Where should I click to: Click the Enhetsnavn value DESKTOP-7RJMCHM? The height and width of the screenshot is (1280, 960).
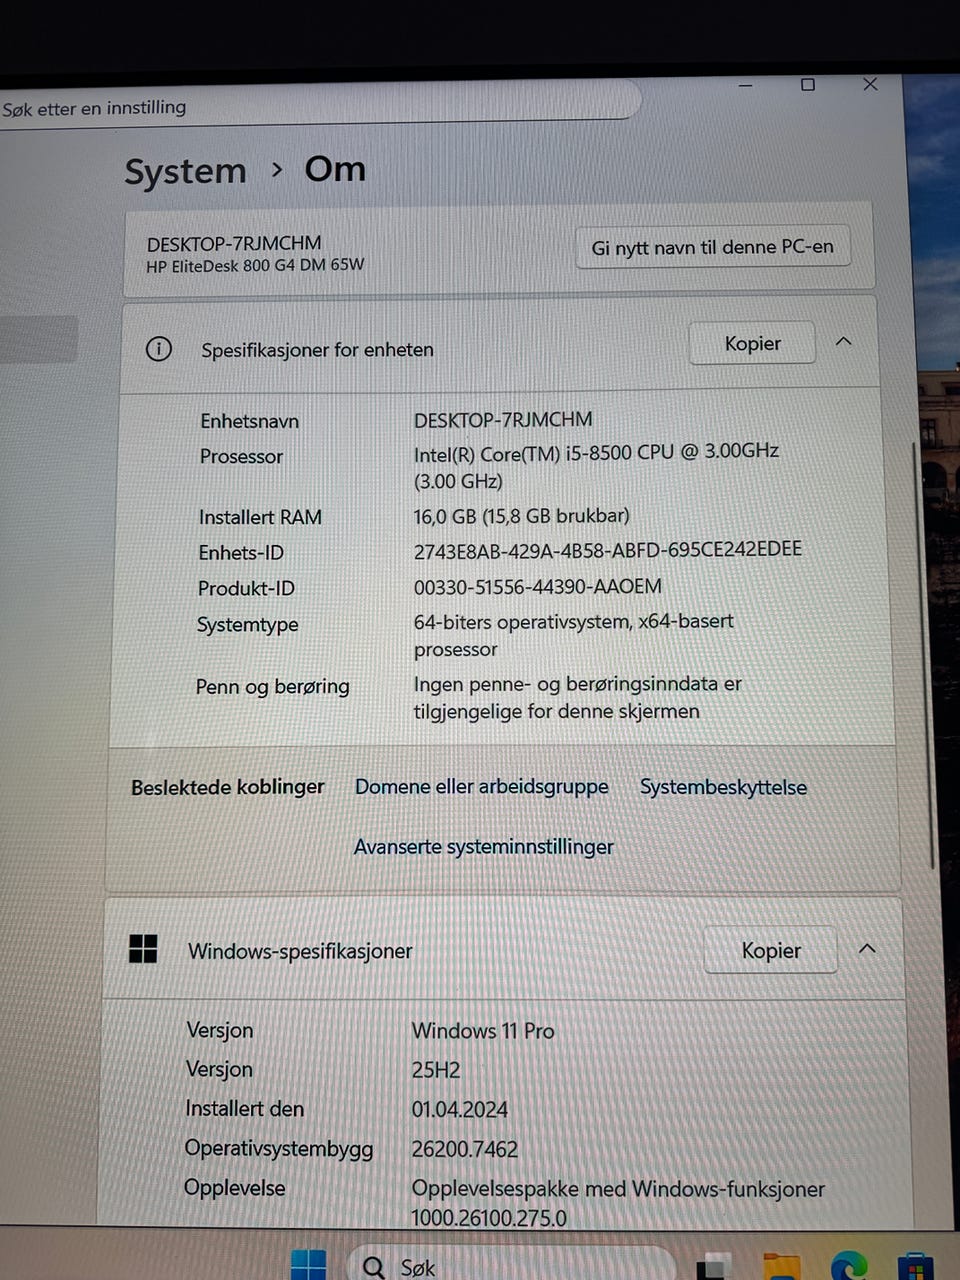[x=503, y=420]
